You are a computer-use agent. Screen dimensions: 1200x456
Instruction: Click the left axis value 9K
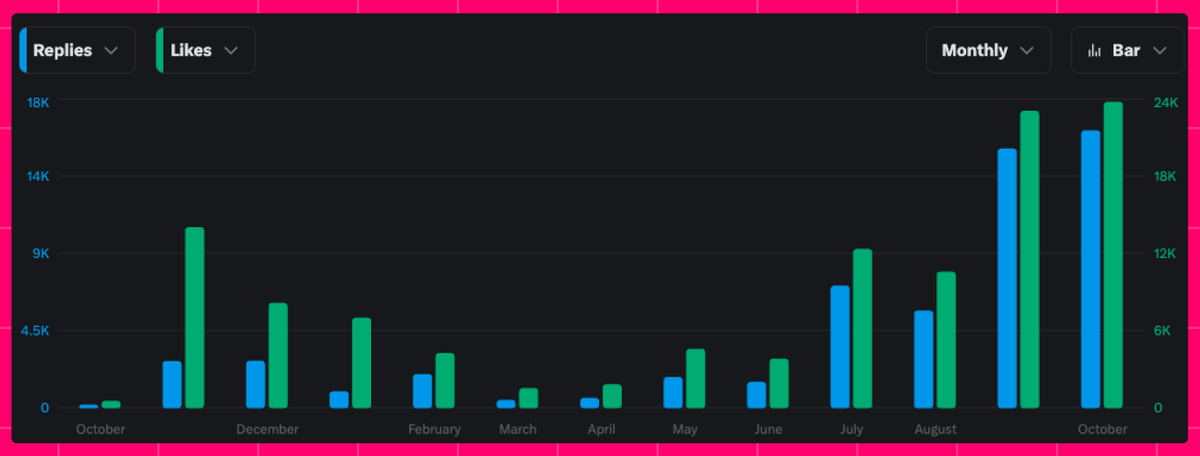coord(41,254)
